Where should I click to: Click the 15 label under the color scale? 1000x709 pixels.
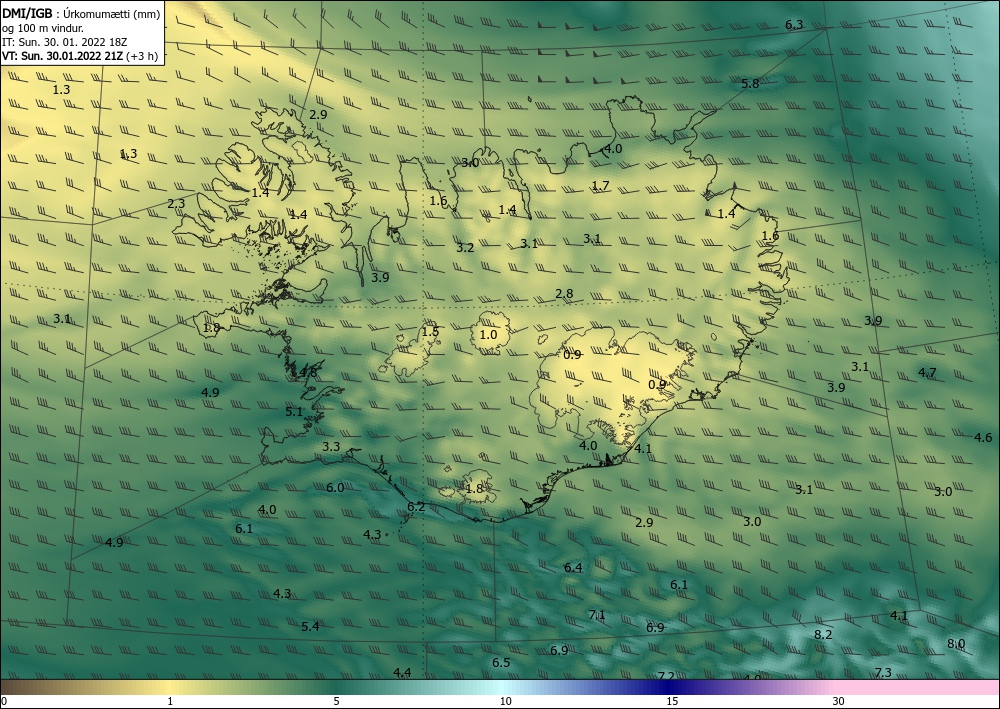(x=672, y=702)
